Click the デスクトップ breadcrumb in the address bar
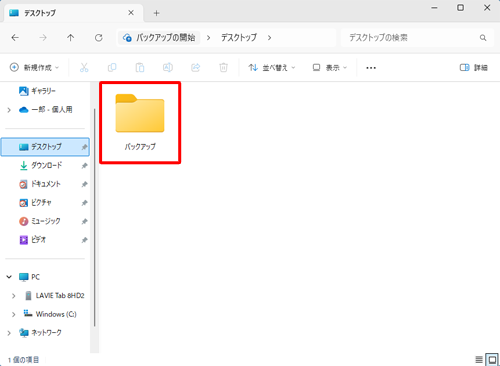 [239, 38]
